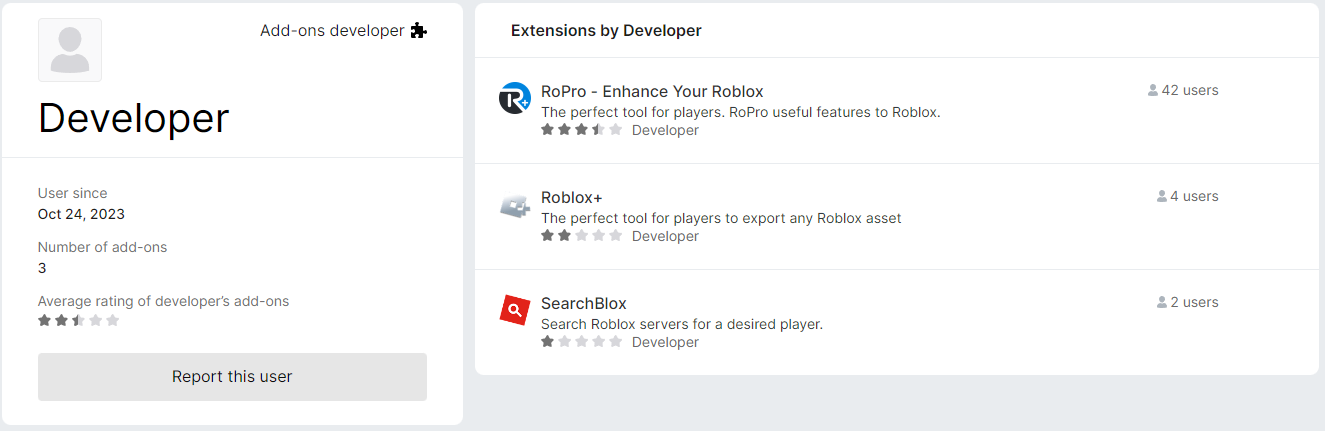Click the users icon beside 2 users
Screen dimensions: 1325x431
click(x=1162, y=302)
